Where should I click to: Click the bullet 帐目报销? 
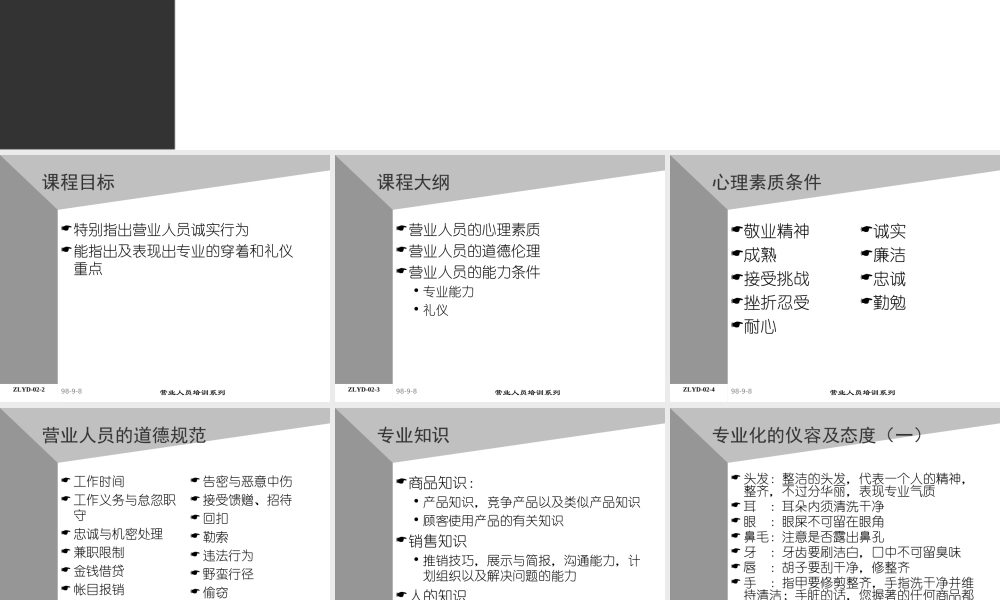pos(99,590)
